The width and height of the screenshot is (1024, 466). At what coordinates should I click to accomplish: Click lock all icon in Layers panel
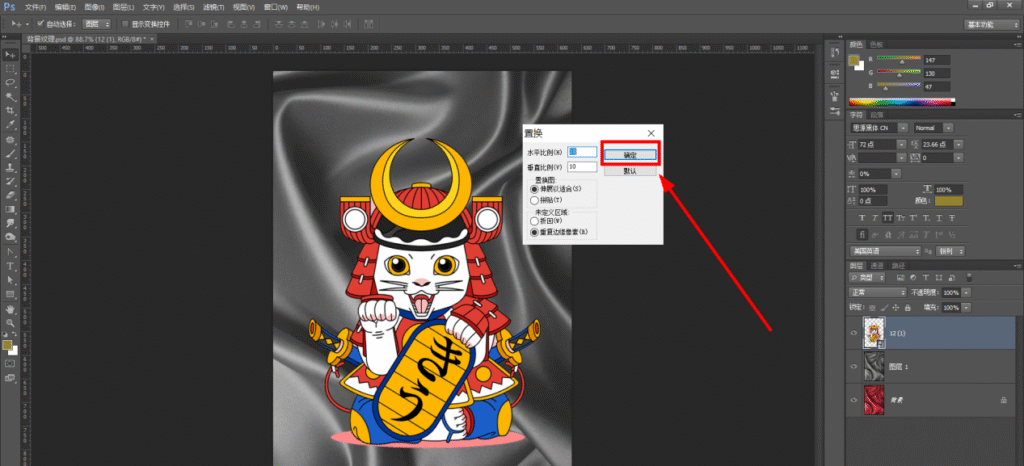click(908, 307)
